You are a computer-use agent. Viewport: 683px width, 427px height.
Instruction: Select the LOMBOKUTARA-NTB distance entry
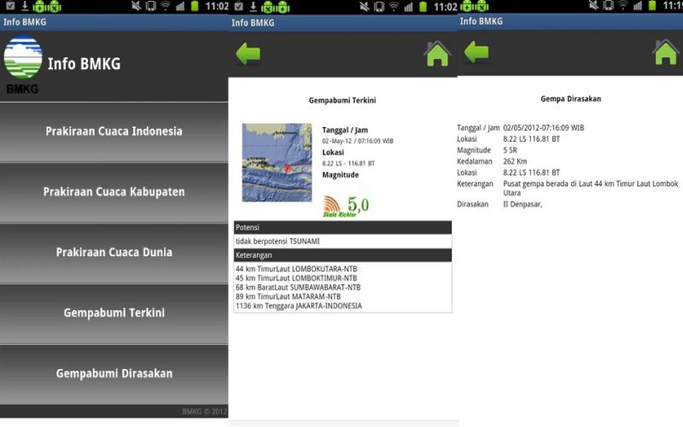point(296,269)
